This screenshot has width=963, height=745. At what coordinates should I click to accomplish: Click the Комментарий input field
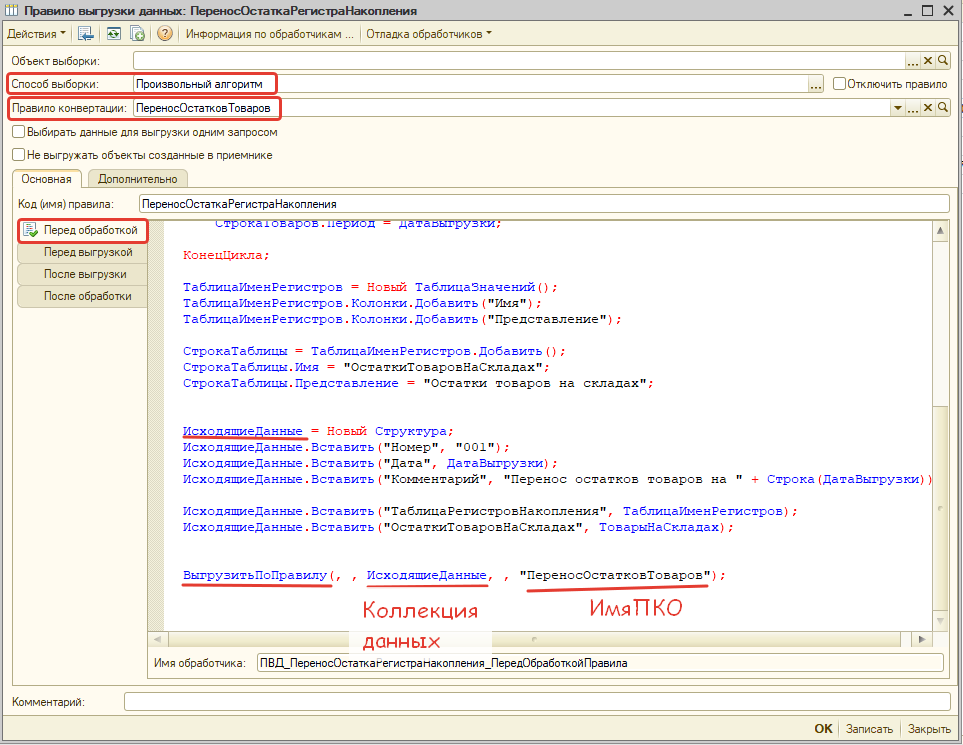point(537,701)
